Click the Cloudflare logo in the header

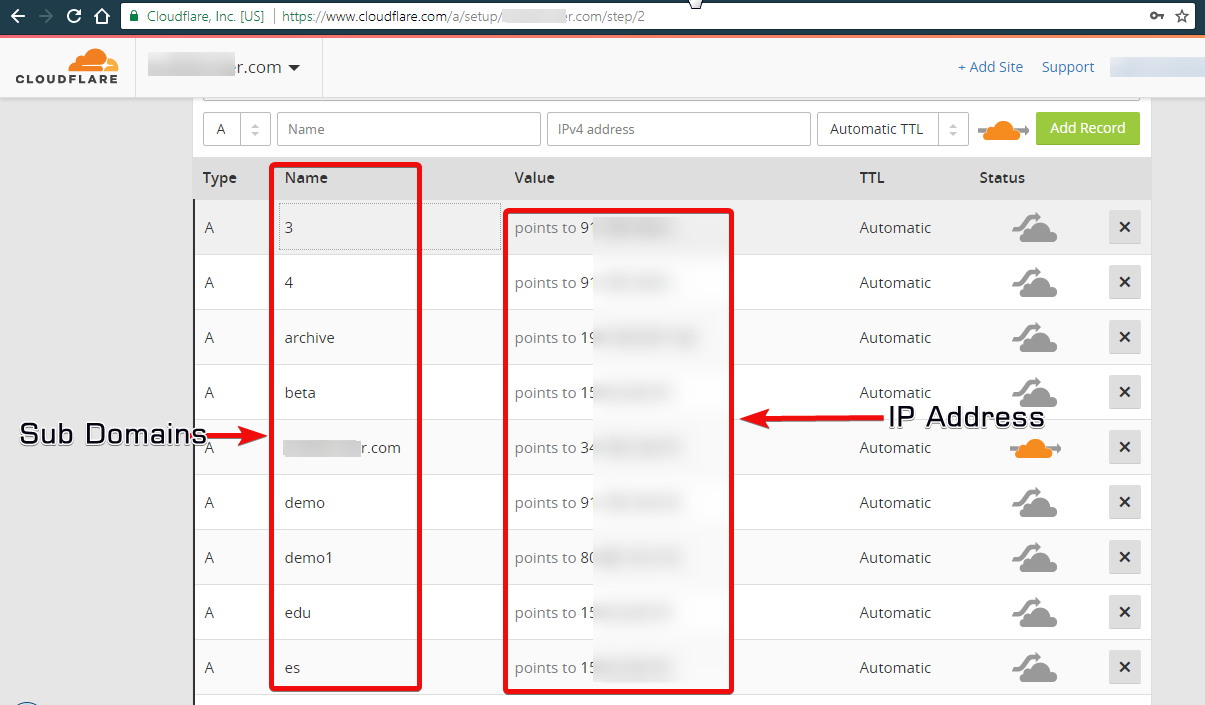(x=65, y=66)
